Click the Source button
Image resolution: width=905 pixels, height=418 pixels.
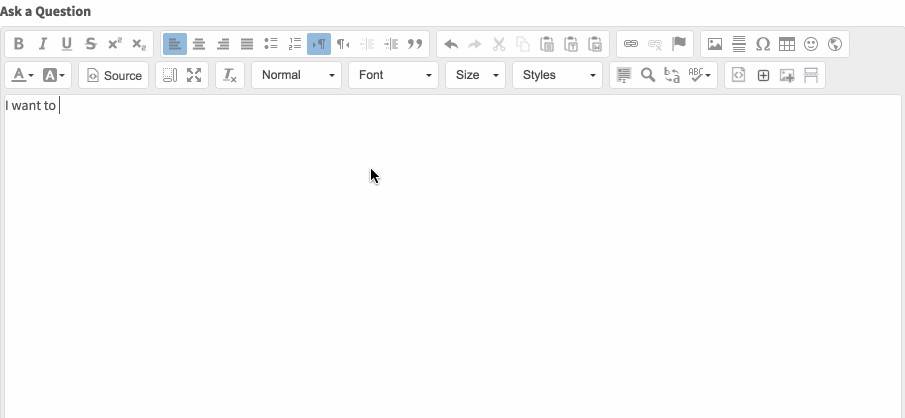114,75
